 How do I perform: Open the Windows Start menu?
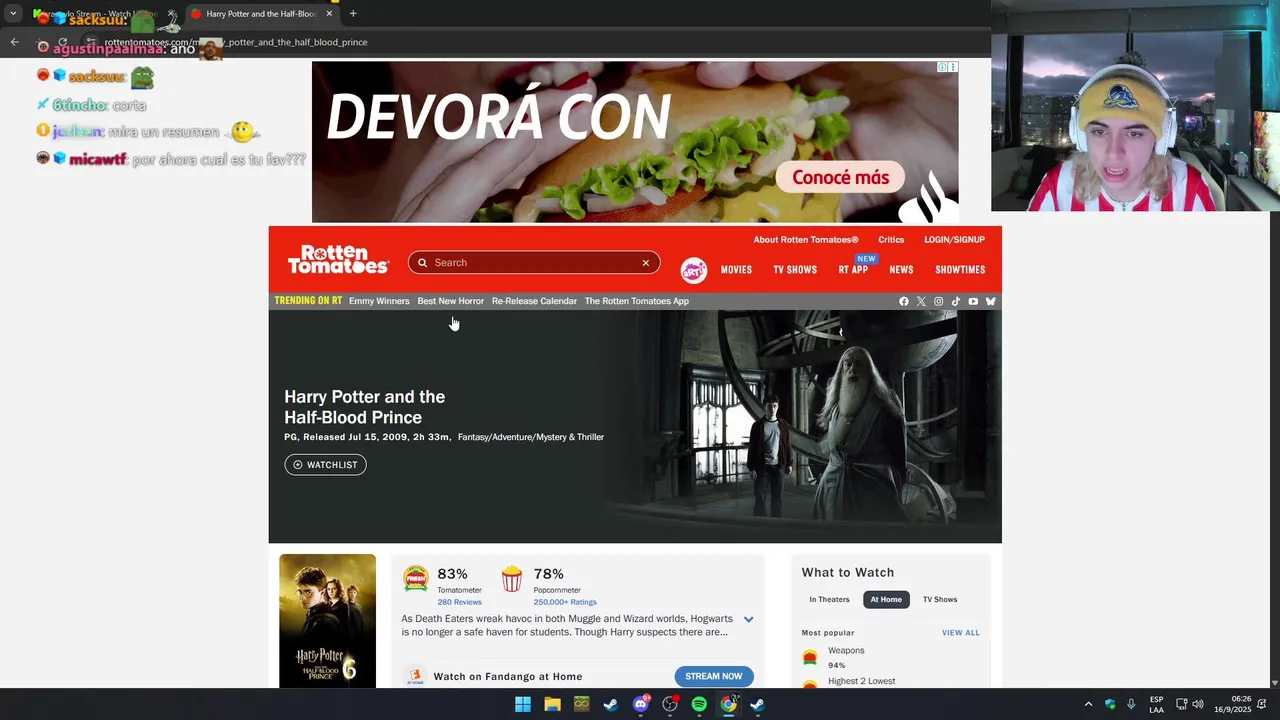coord(523,705)
